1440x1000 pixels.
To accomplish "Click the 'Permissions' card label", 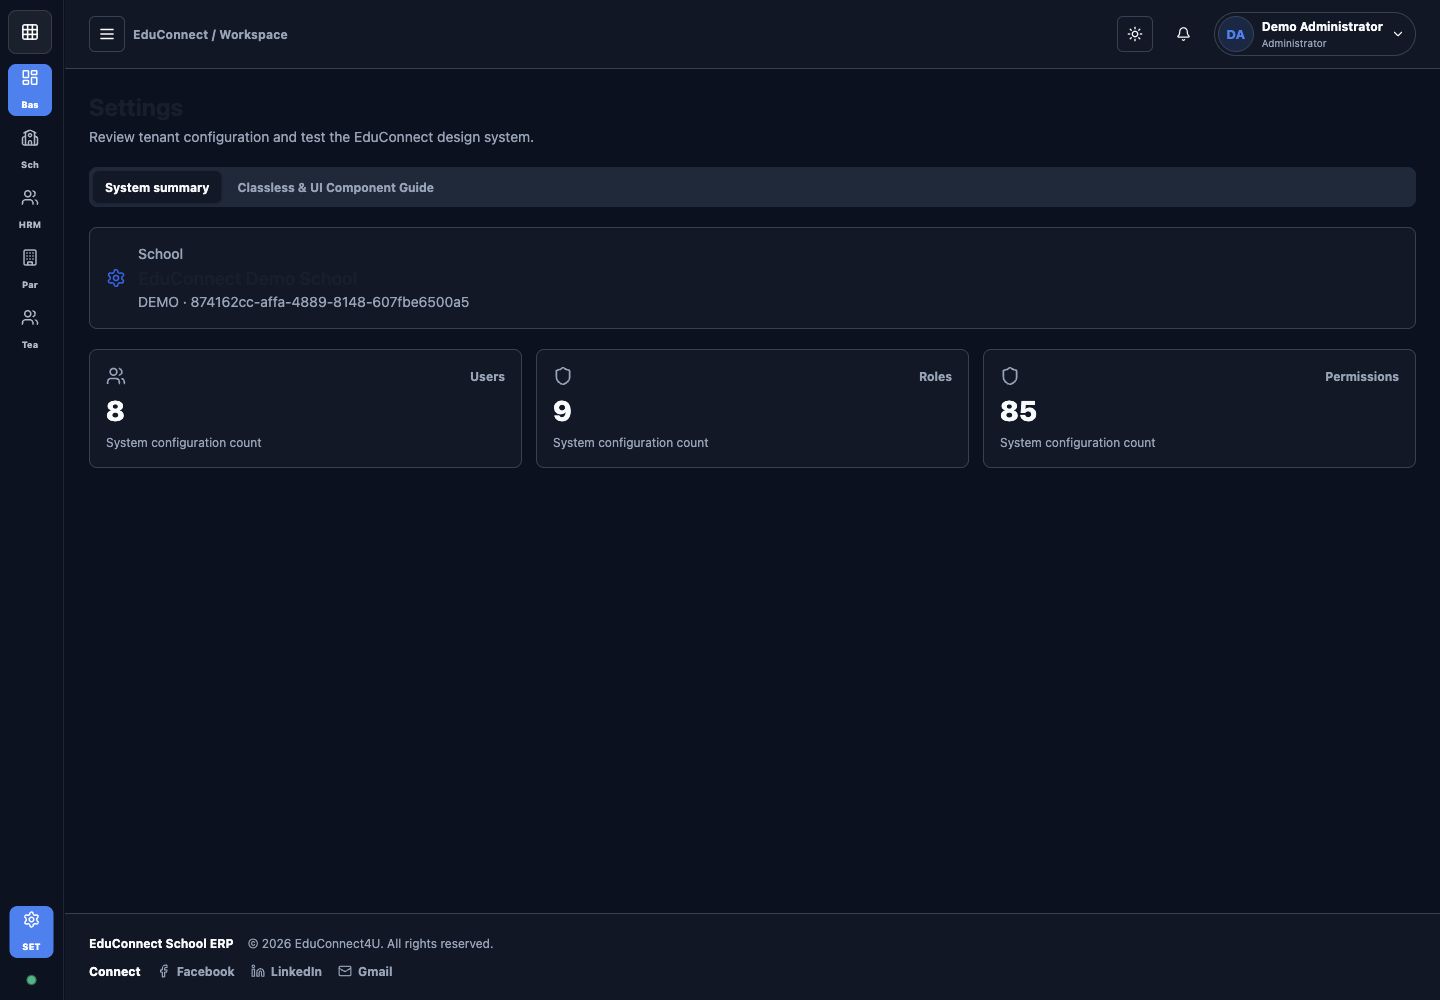I will (x=1362, y=377).
